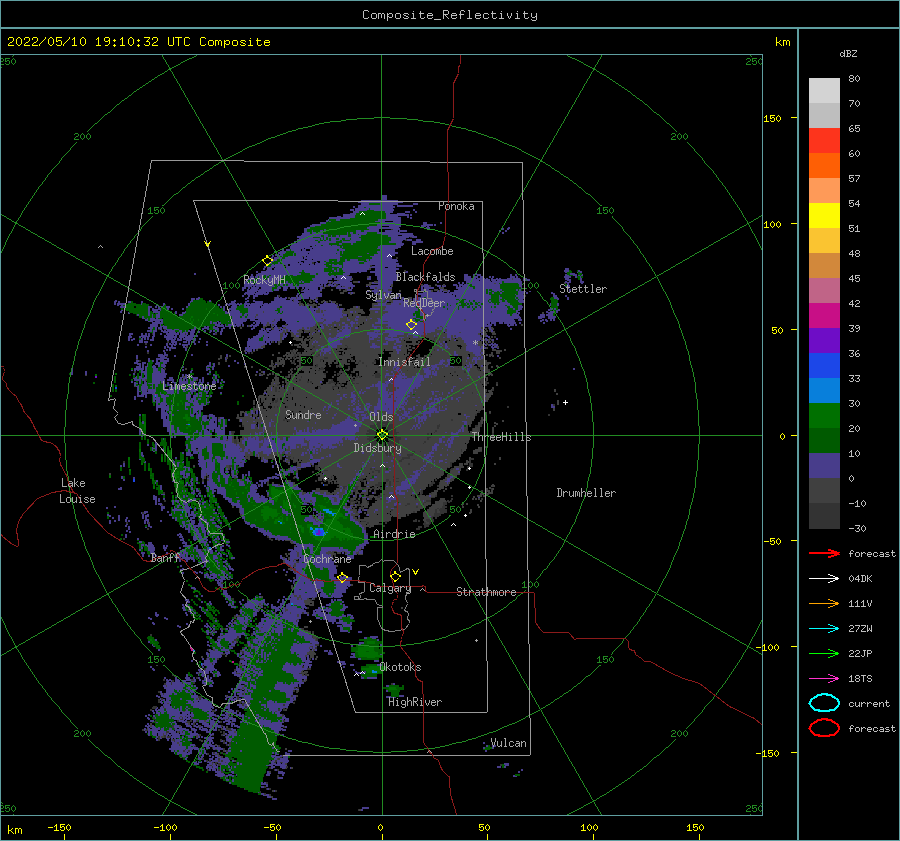The width and height of the screenshot is (900, 841).
Task: Click the Drumheller city label
Action: coord(586,493)
